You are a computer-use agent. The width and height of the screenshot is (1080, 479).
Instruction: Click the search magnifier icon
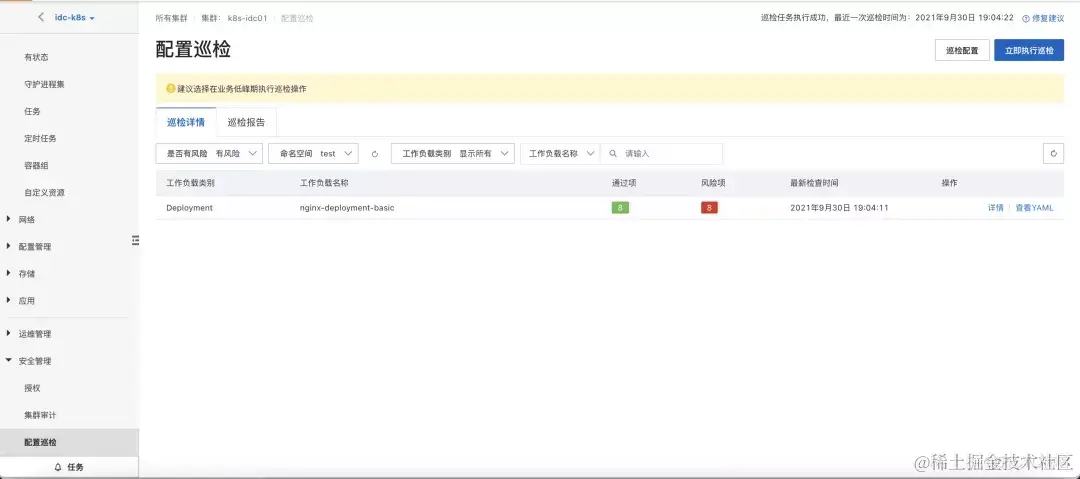click(x=612, y=154)
